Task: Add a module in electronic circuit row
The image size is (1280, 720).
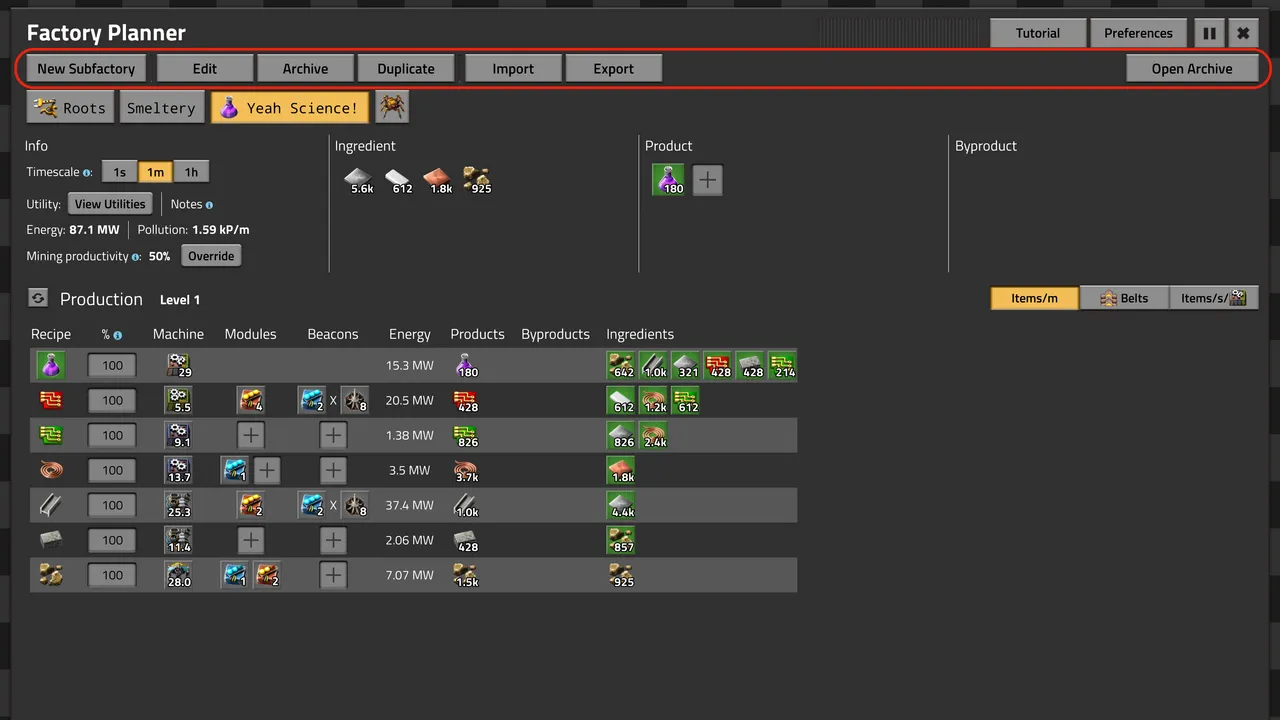Action: click(251, 435)
